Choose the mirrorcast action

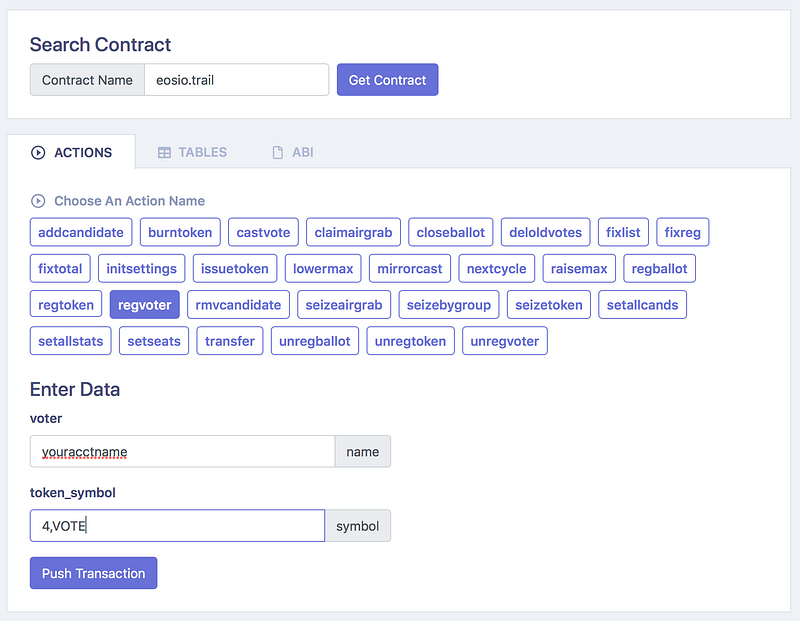tap(410, 268)
